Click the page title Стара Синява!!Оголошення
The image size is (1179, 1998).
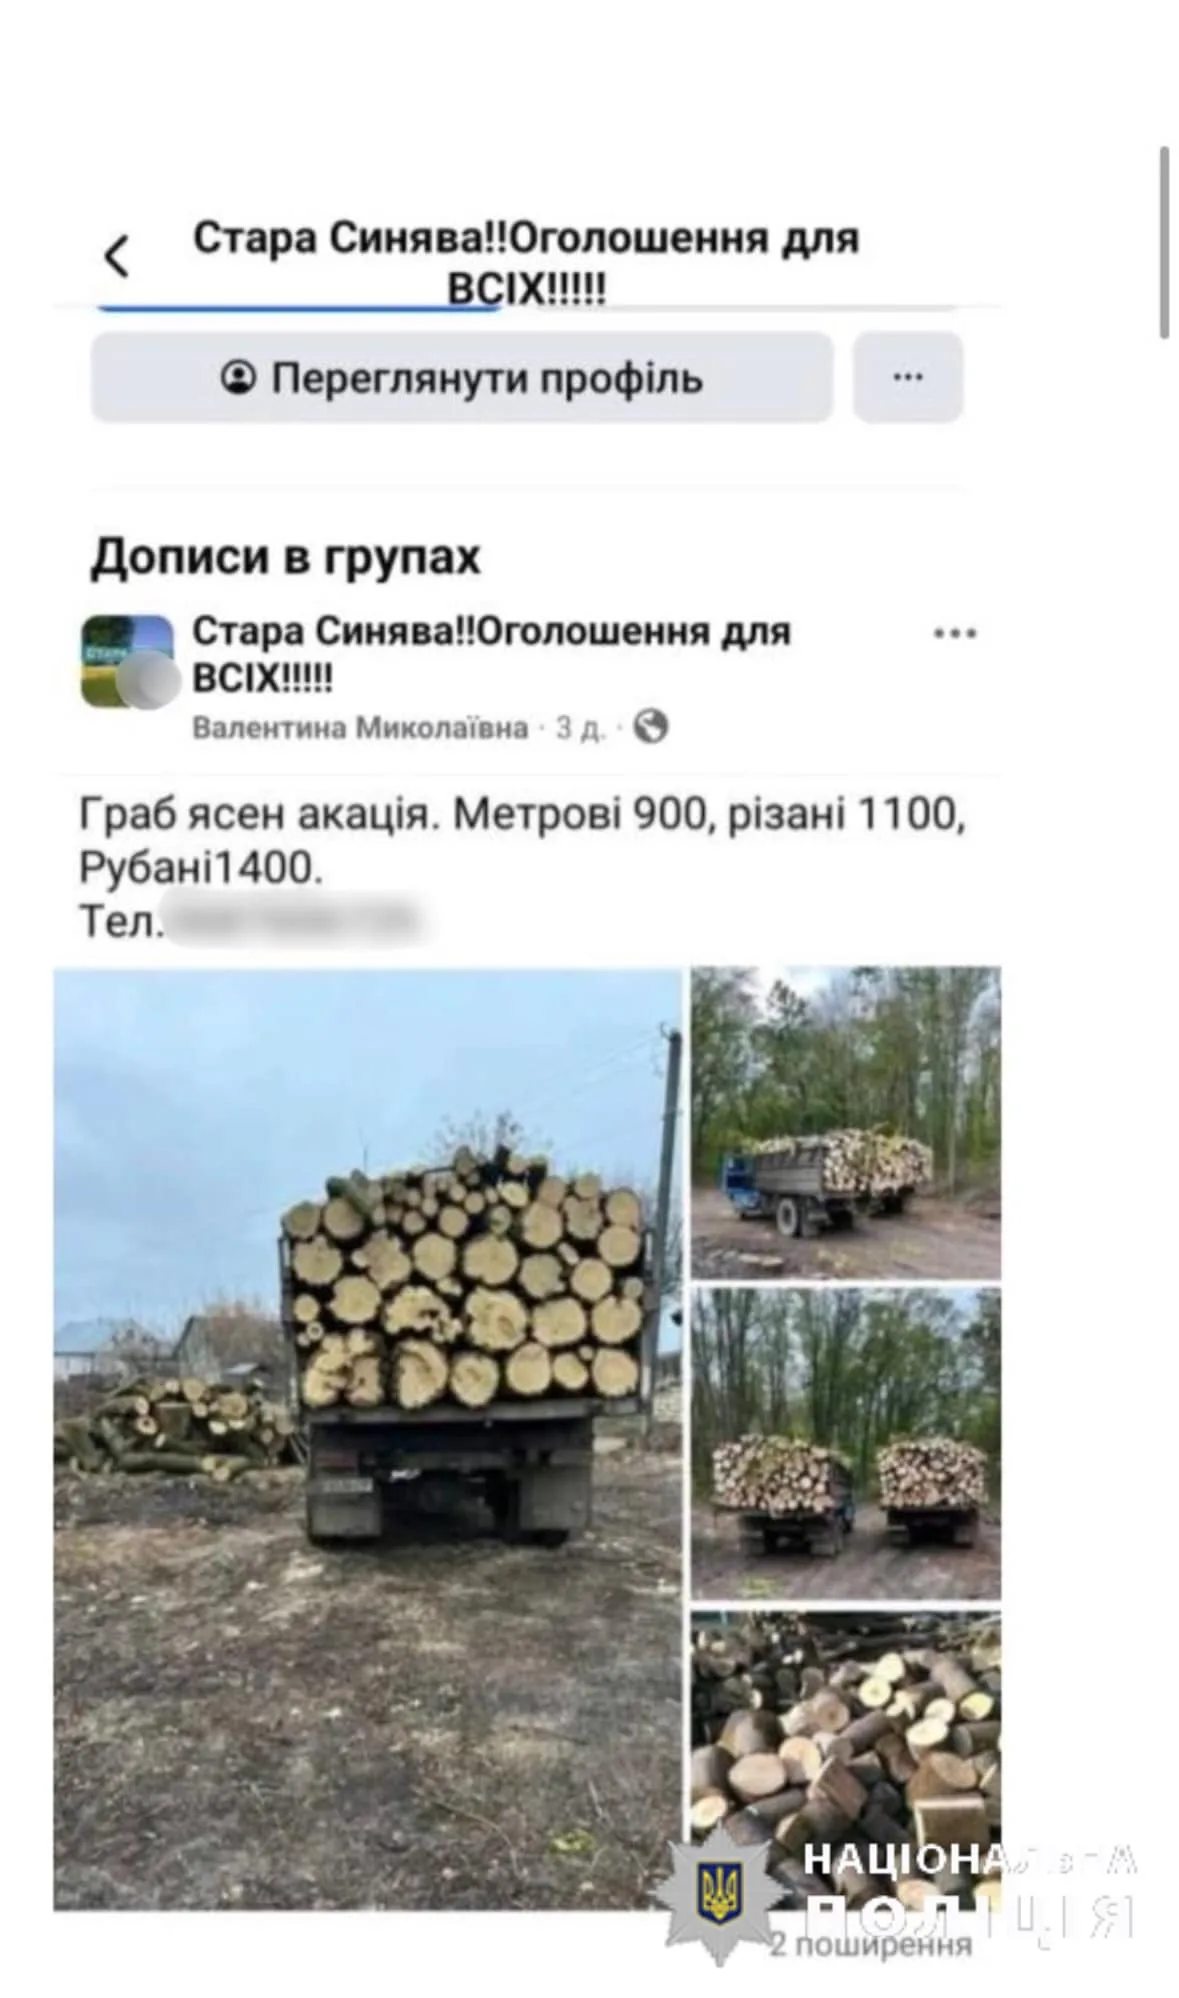pyautogui.click(x=526, y=263)
